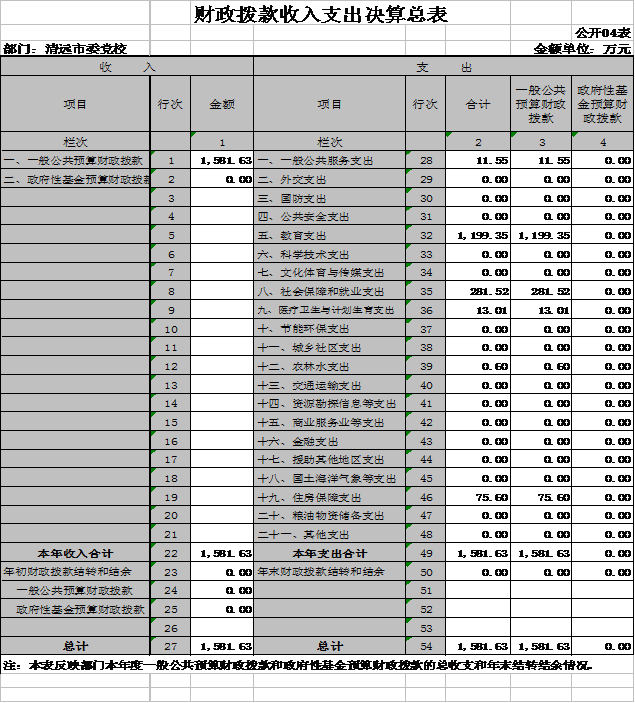Click the 本年支出合计 cell
635x703 pixels.
point(330,553)
